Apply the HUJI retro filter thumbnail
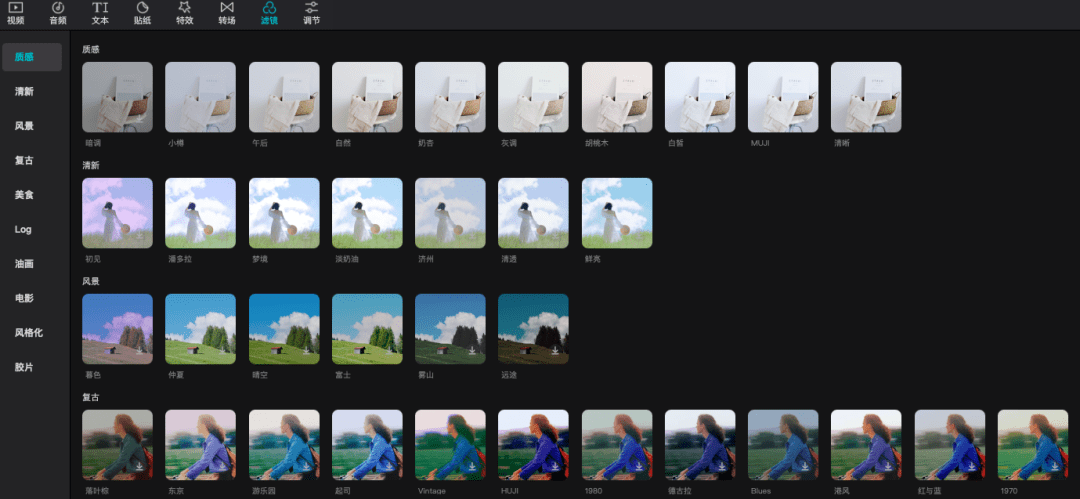This screenshot has height=499, width=1080. click(533, 445)
